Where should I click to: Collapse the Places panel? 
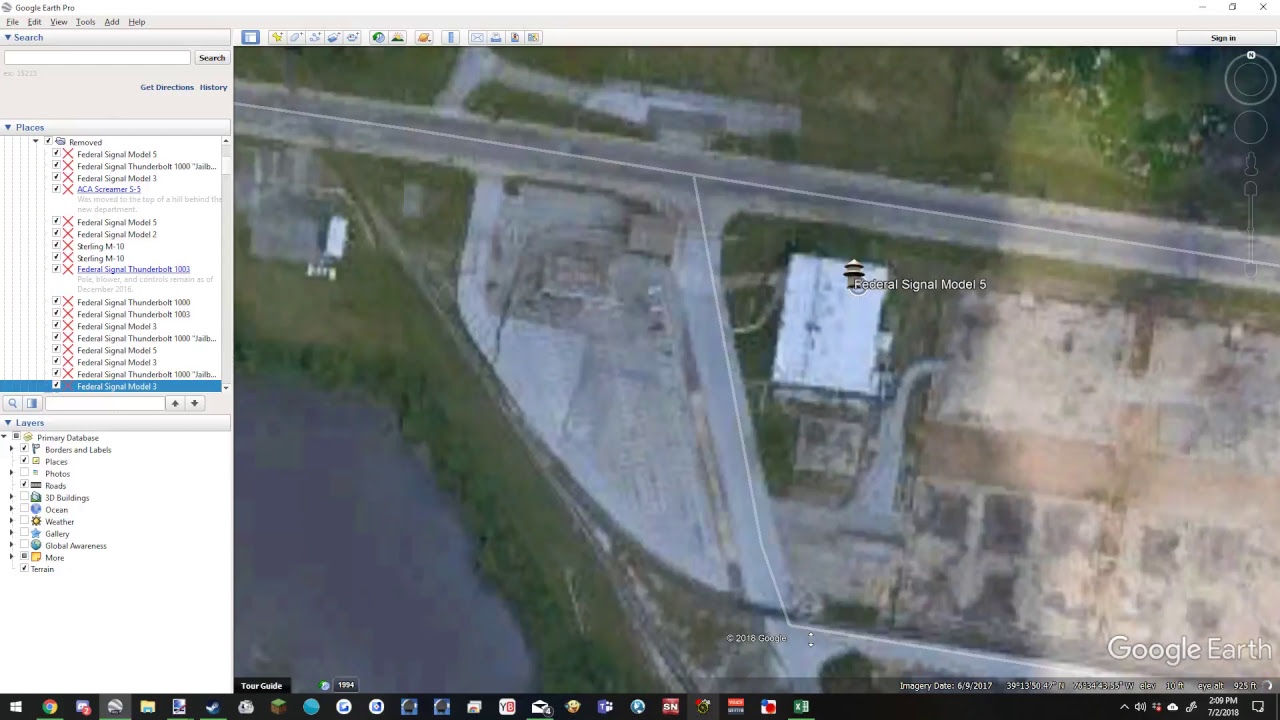click(x=7, y=128)
